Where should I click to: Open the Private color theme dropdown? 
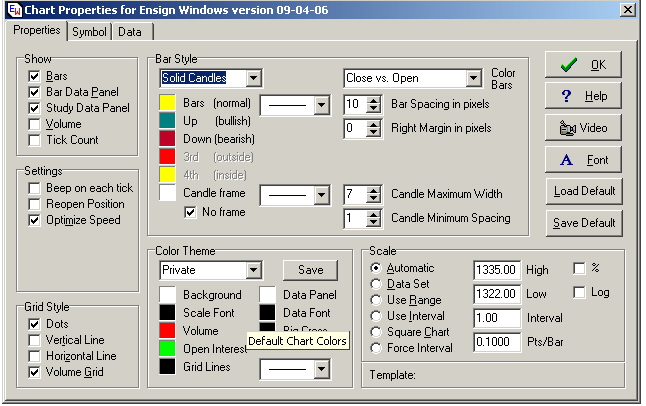(253, 270)
